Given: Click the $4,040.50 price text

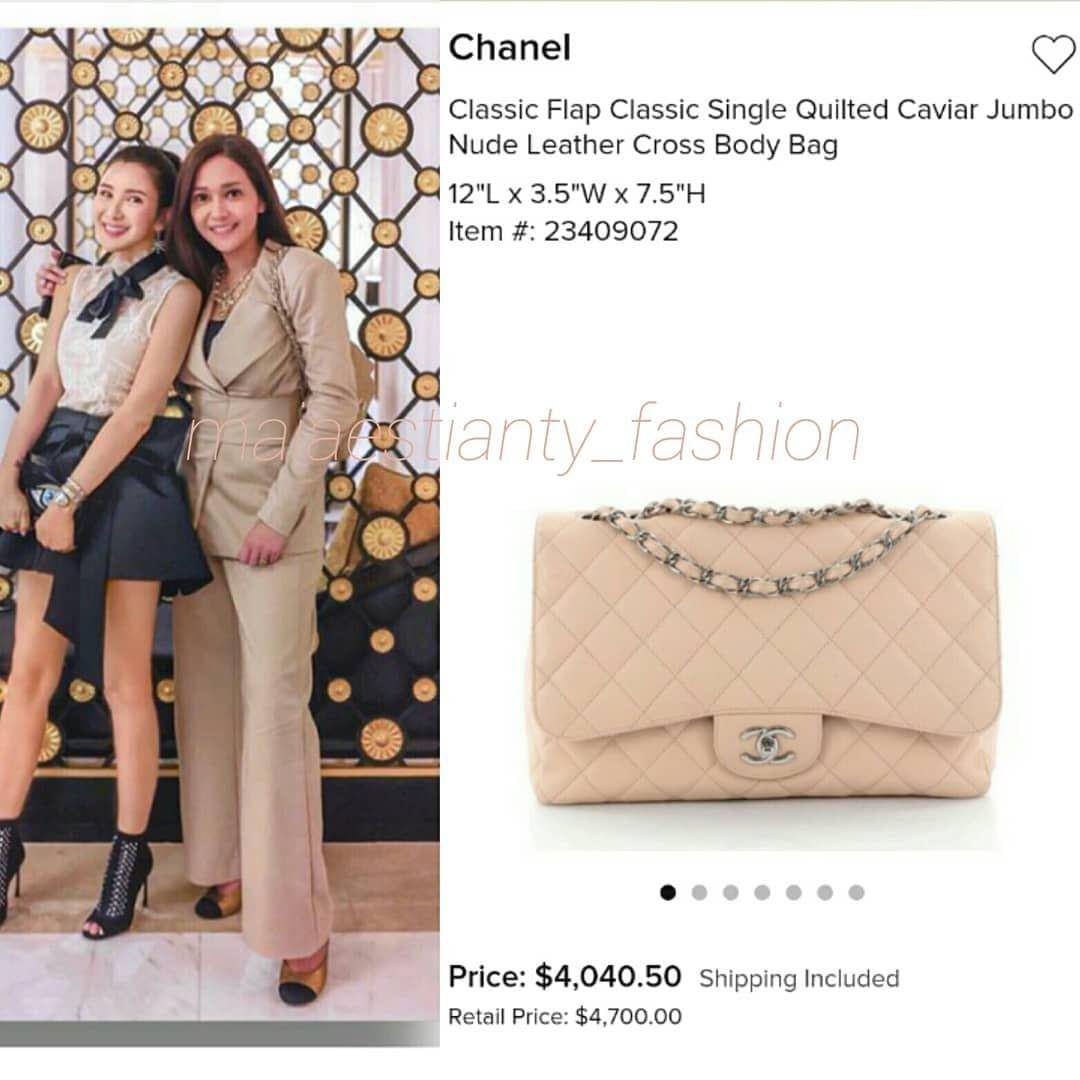Looking at the screenshot, I should tap(608, 976).
